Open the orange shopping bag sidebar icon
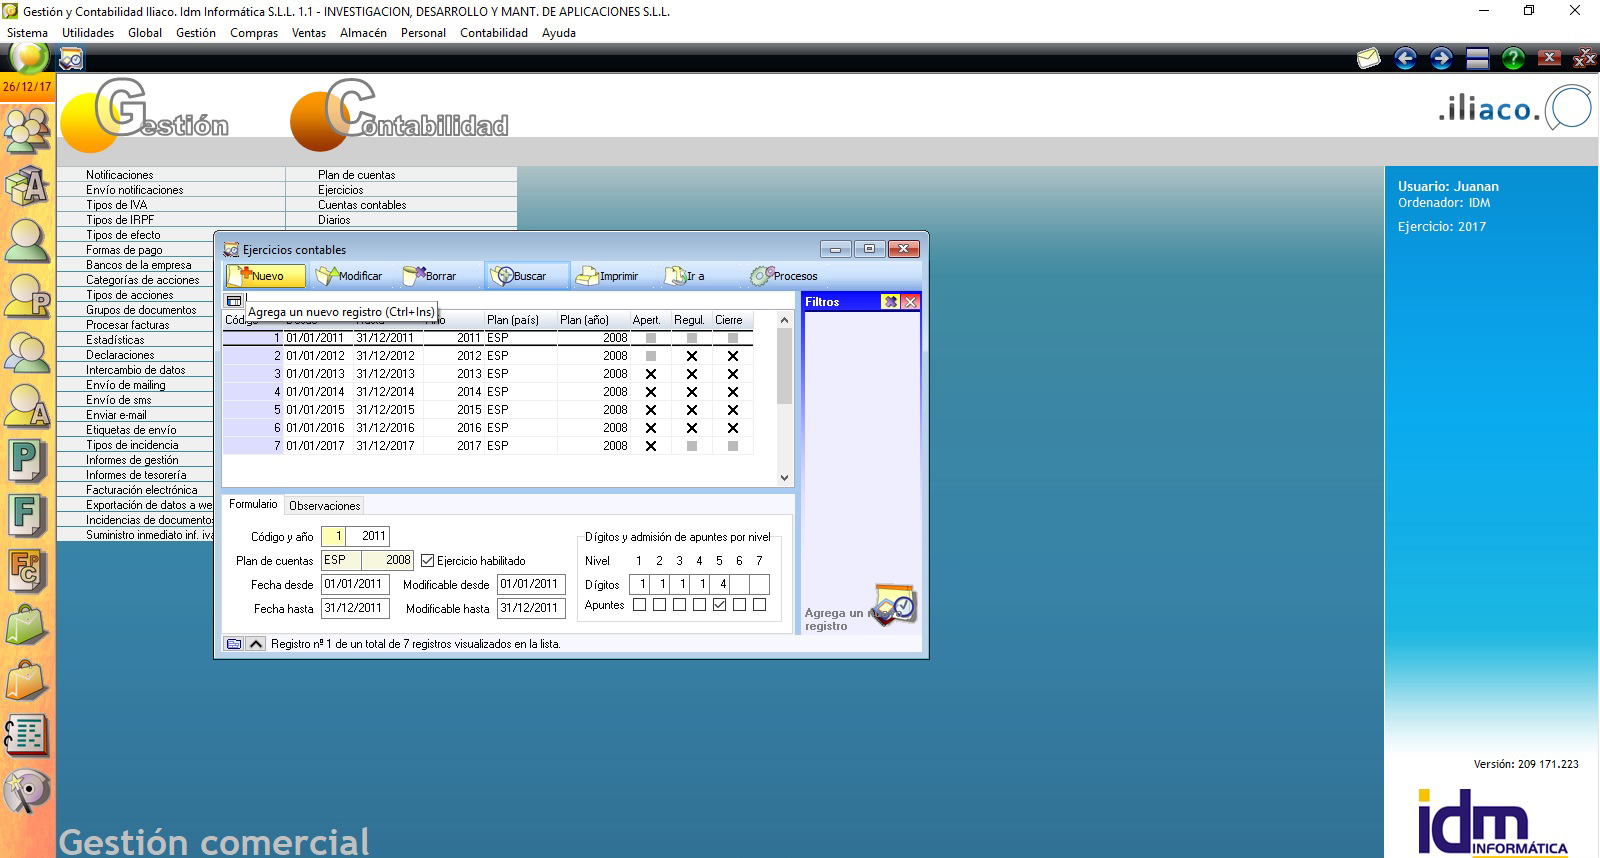Viewport: 1600px width, 858px height. click(27, 681)
